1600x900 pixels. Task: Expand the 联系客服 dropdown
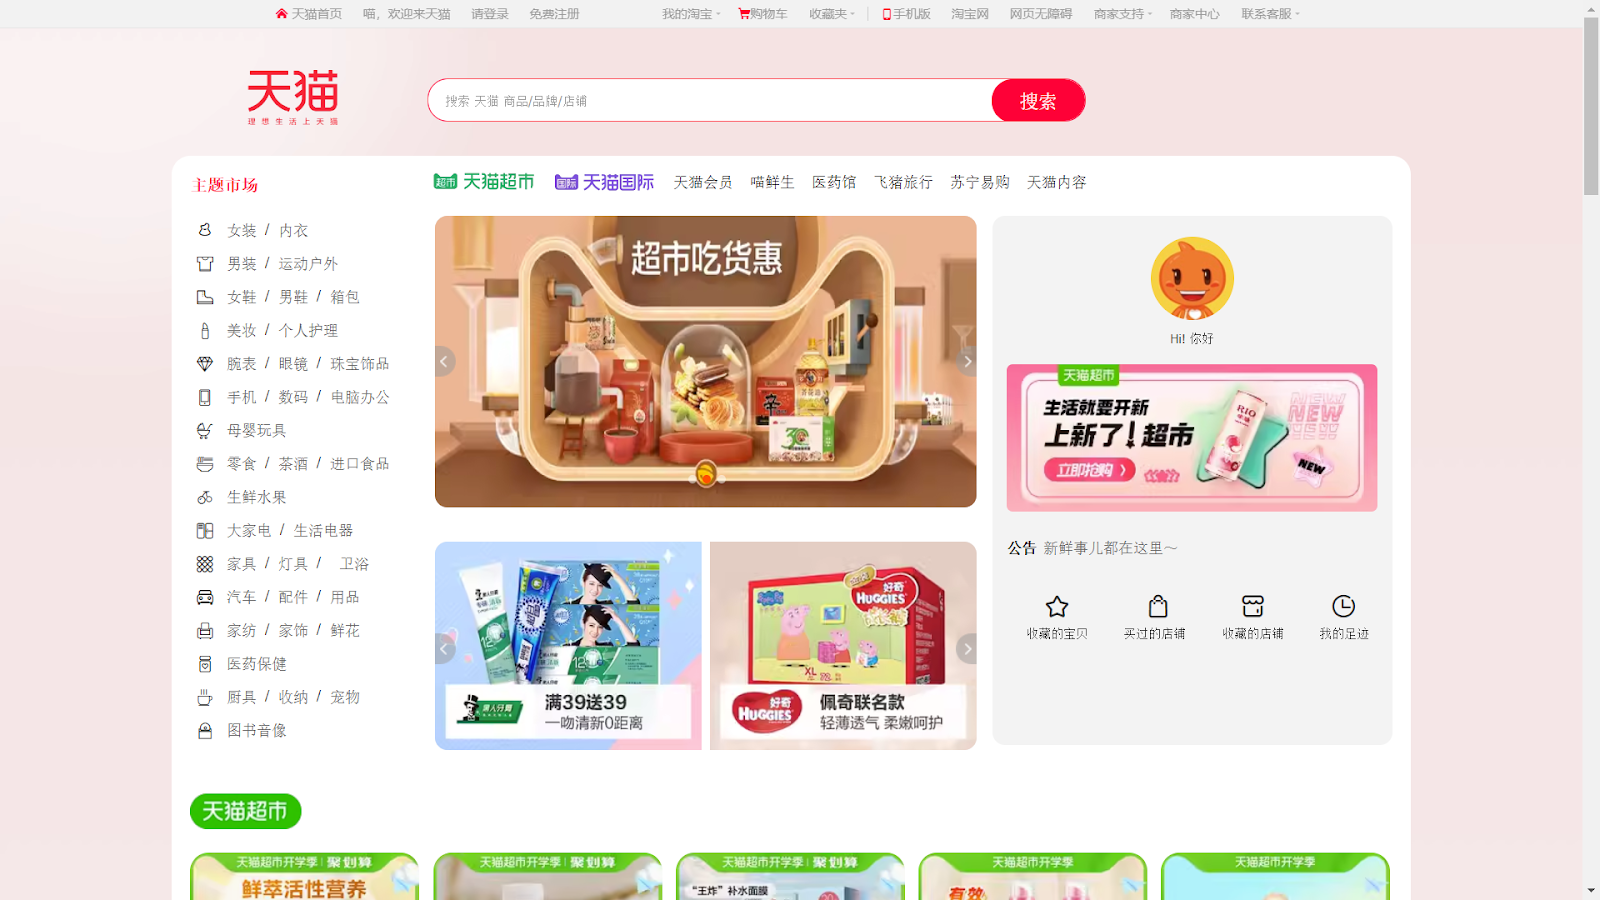click(x=1270, y=14)
